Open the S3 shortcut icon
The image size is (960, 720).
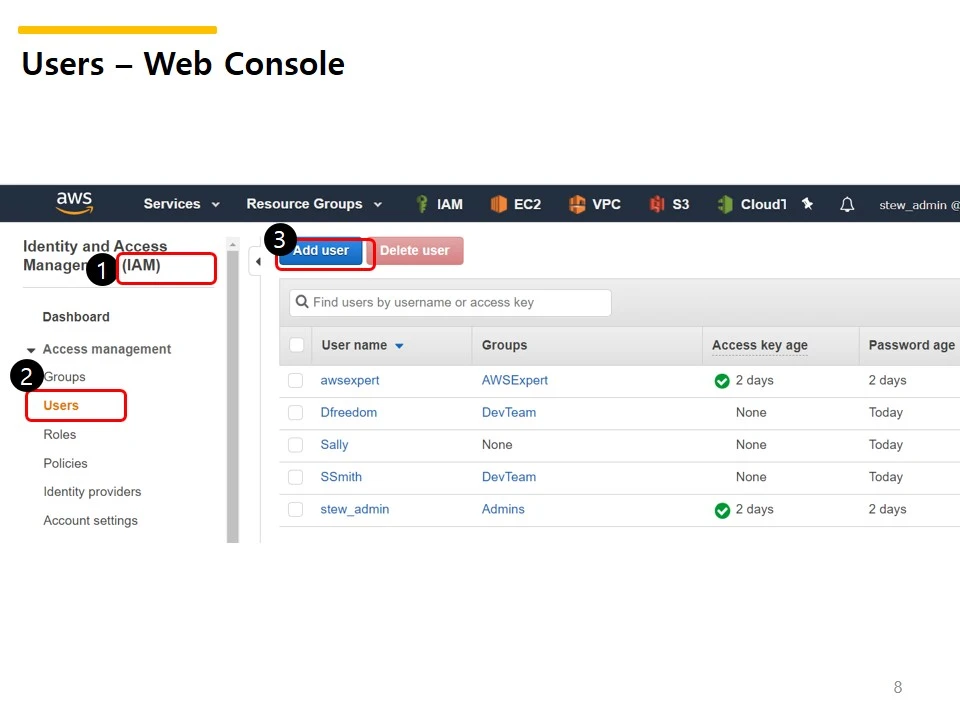coord(657,204)
